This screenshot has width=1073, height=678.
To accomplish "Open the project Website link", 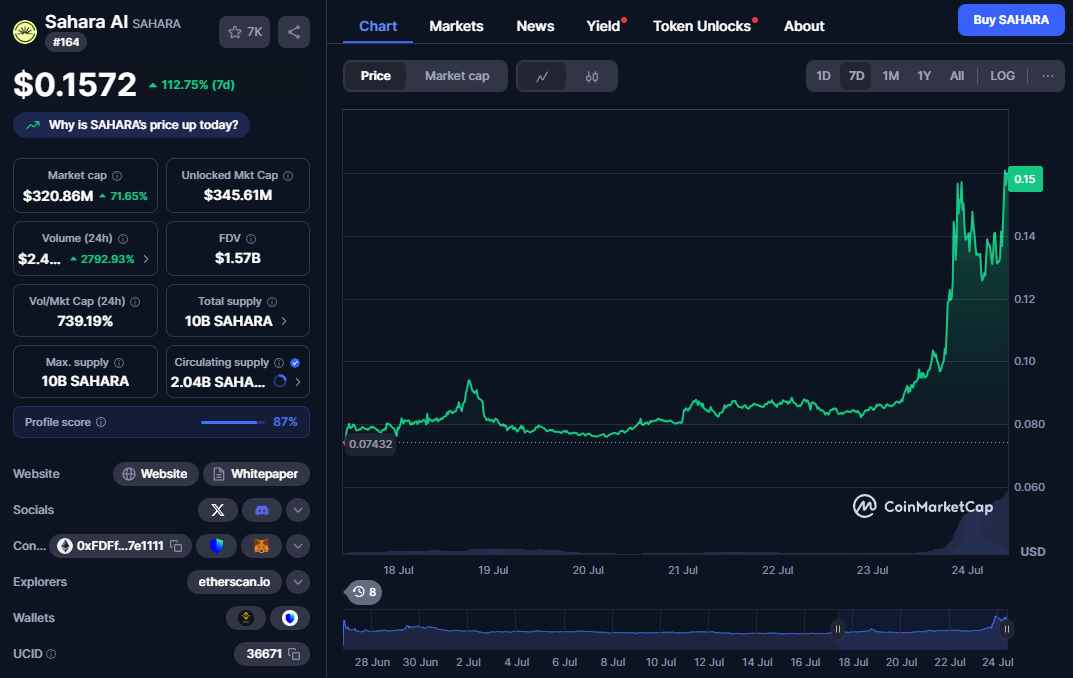I will [155, 474].
